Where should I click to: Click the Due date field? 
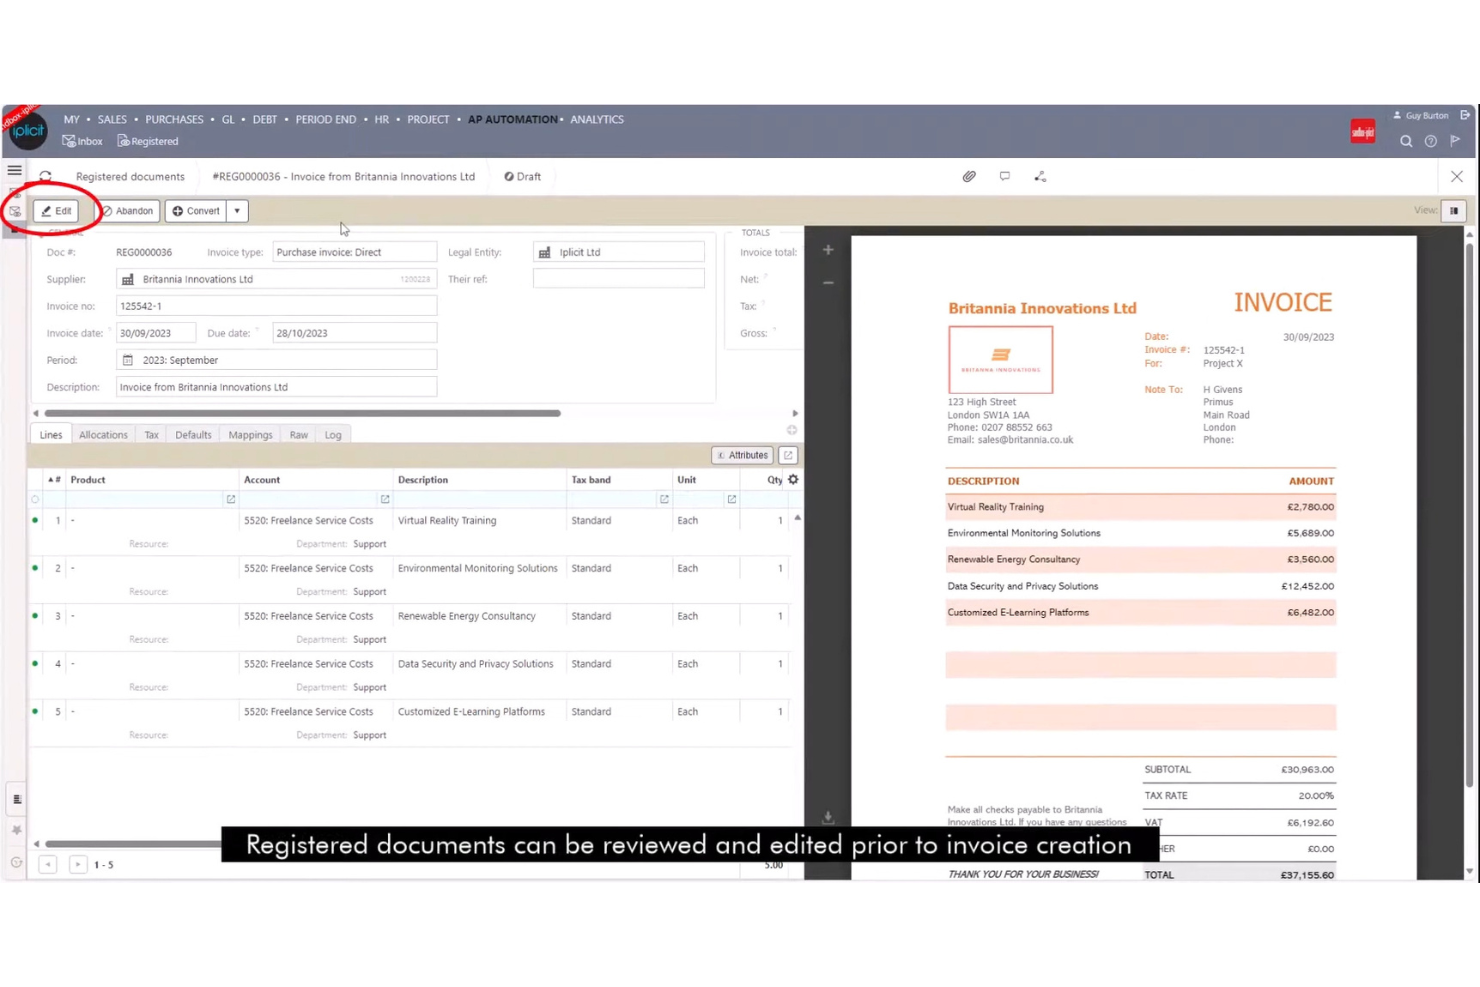pyautogui.click(x=355, y=333)
